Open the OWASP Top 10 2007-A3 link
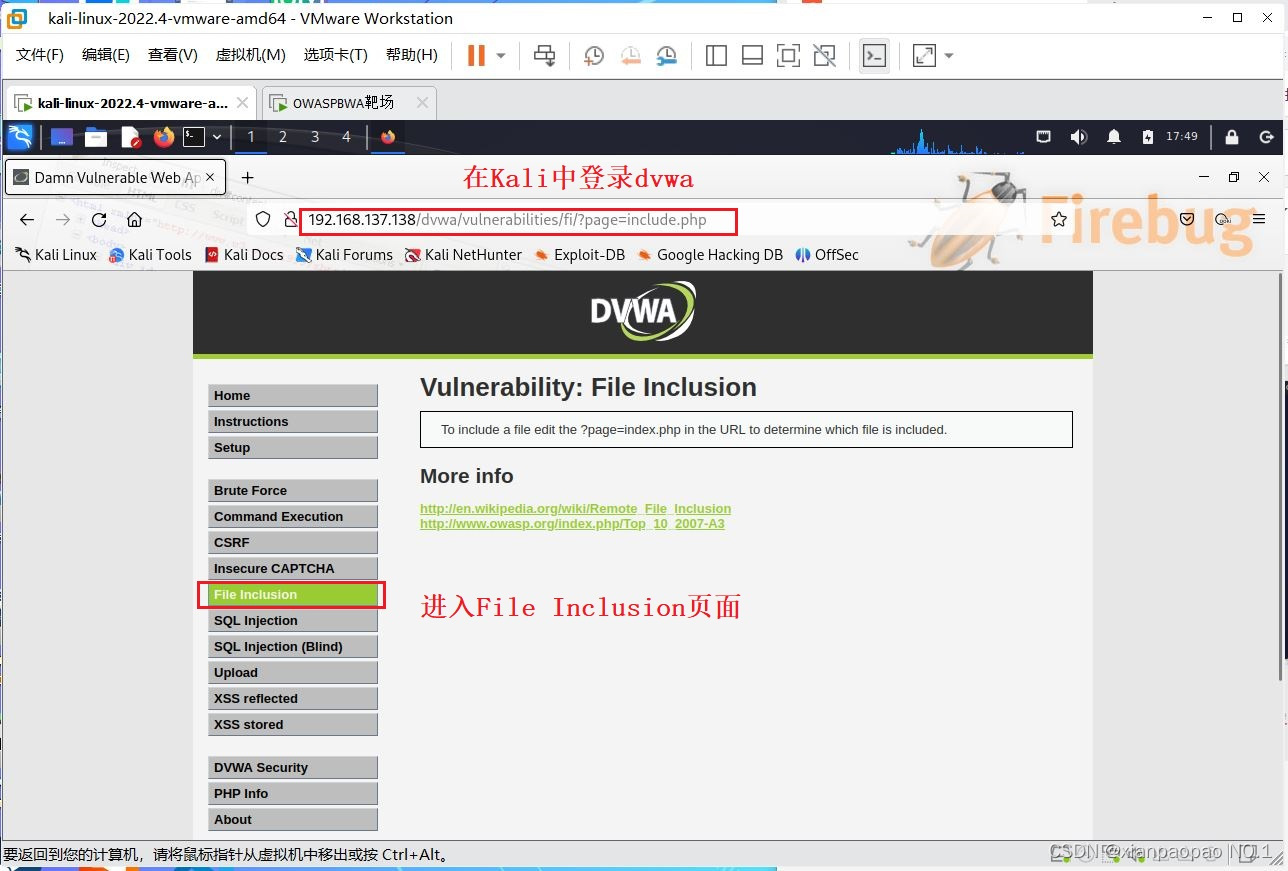The image size is (1288, 871). (572, 524)
